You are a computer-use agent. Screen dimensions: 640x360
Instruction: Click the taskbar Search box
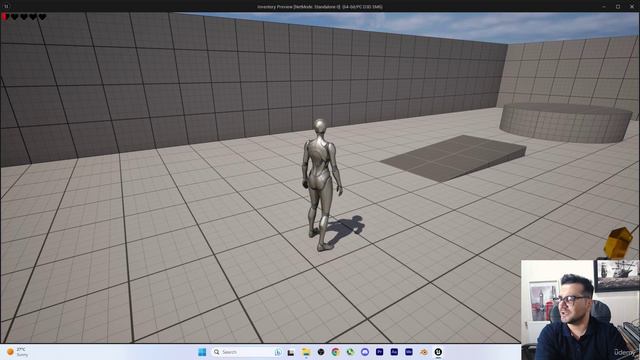[x=247, y=352]
